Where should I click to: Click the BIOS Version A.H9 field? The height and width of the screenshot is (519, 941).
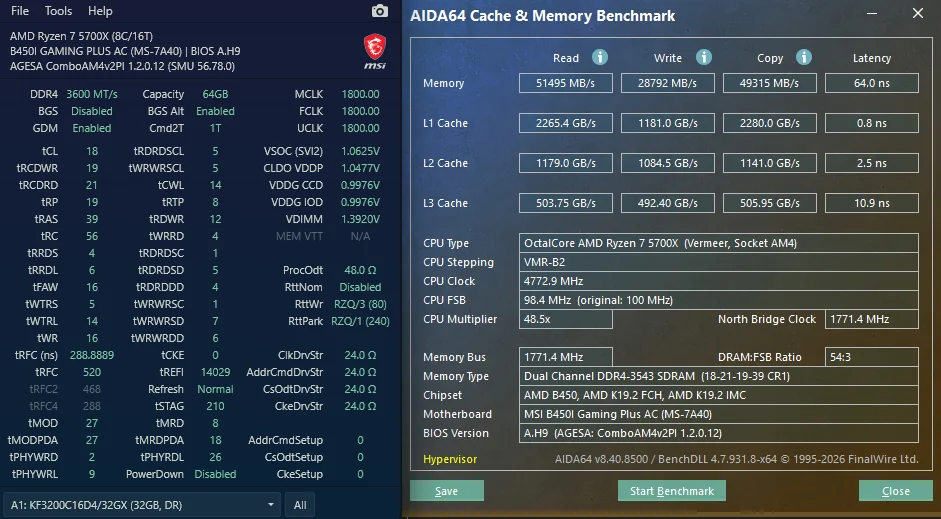718,433
